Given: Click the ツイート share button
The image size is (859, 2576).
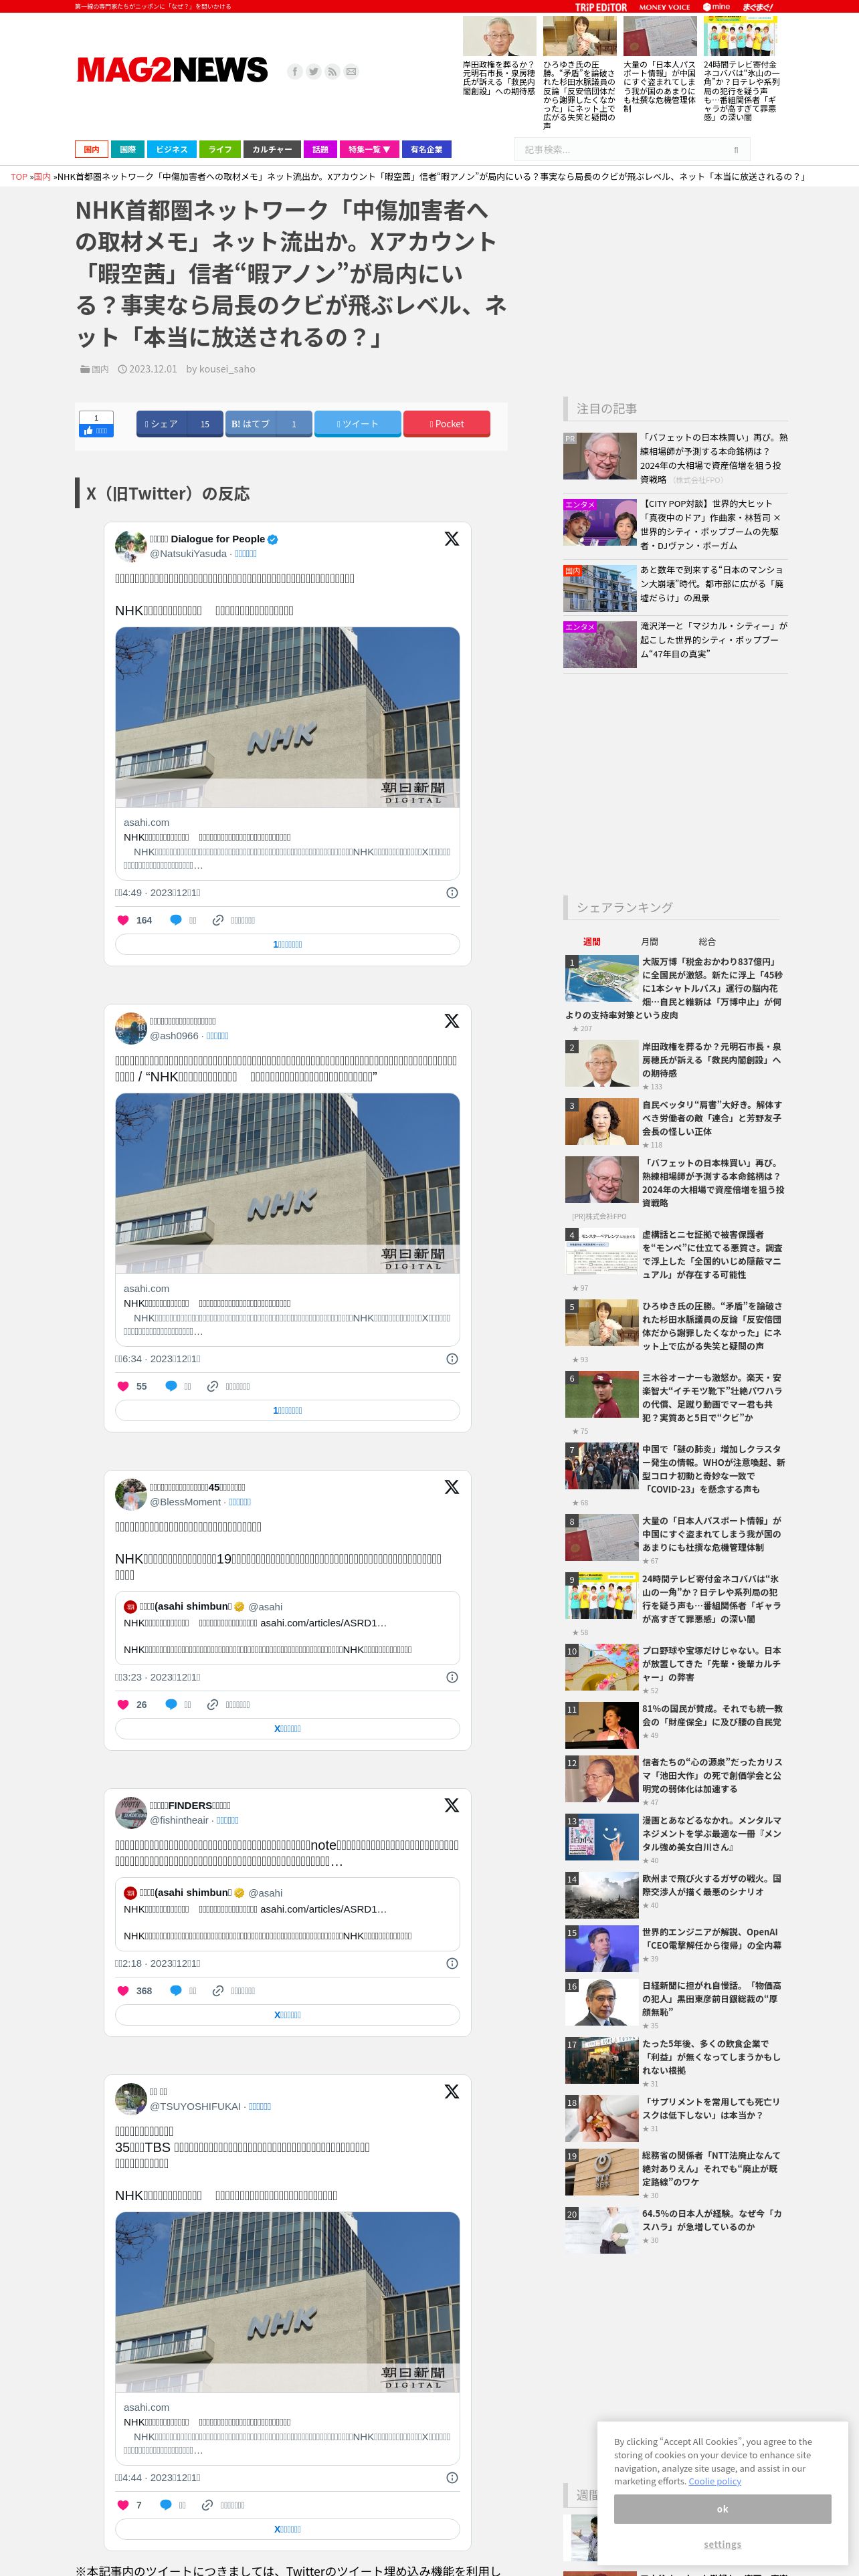Looking at the screenshot, I should tap(358, 424).
